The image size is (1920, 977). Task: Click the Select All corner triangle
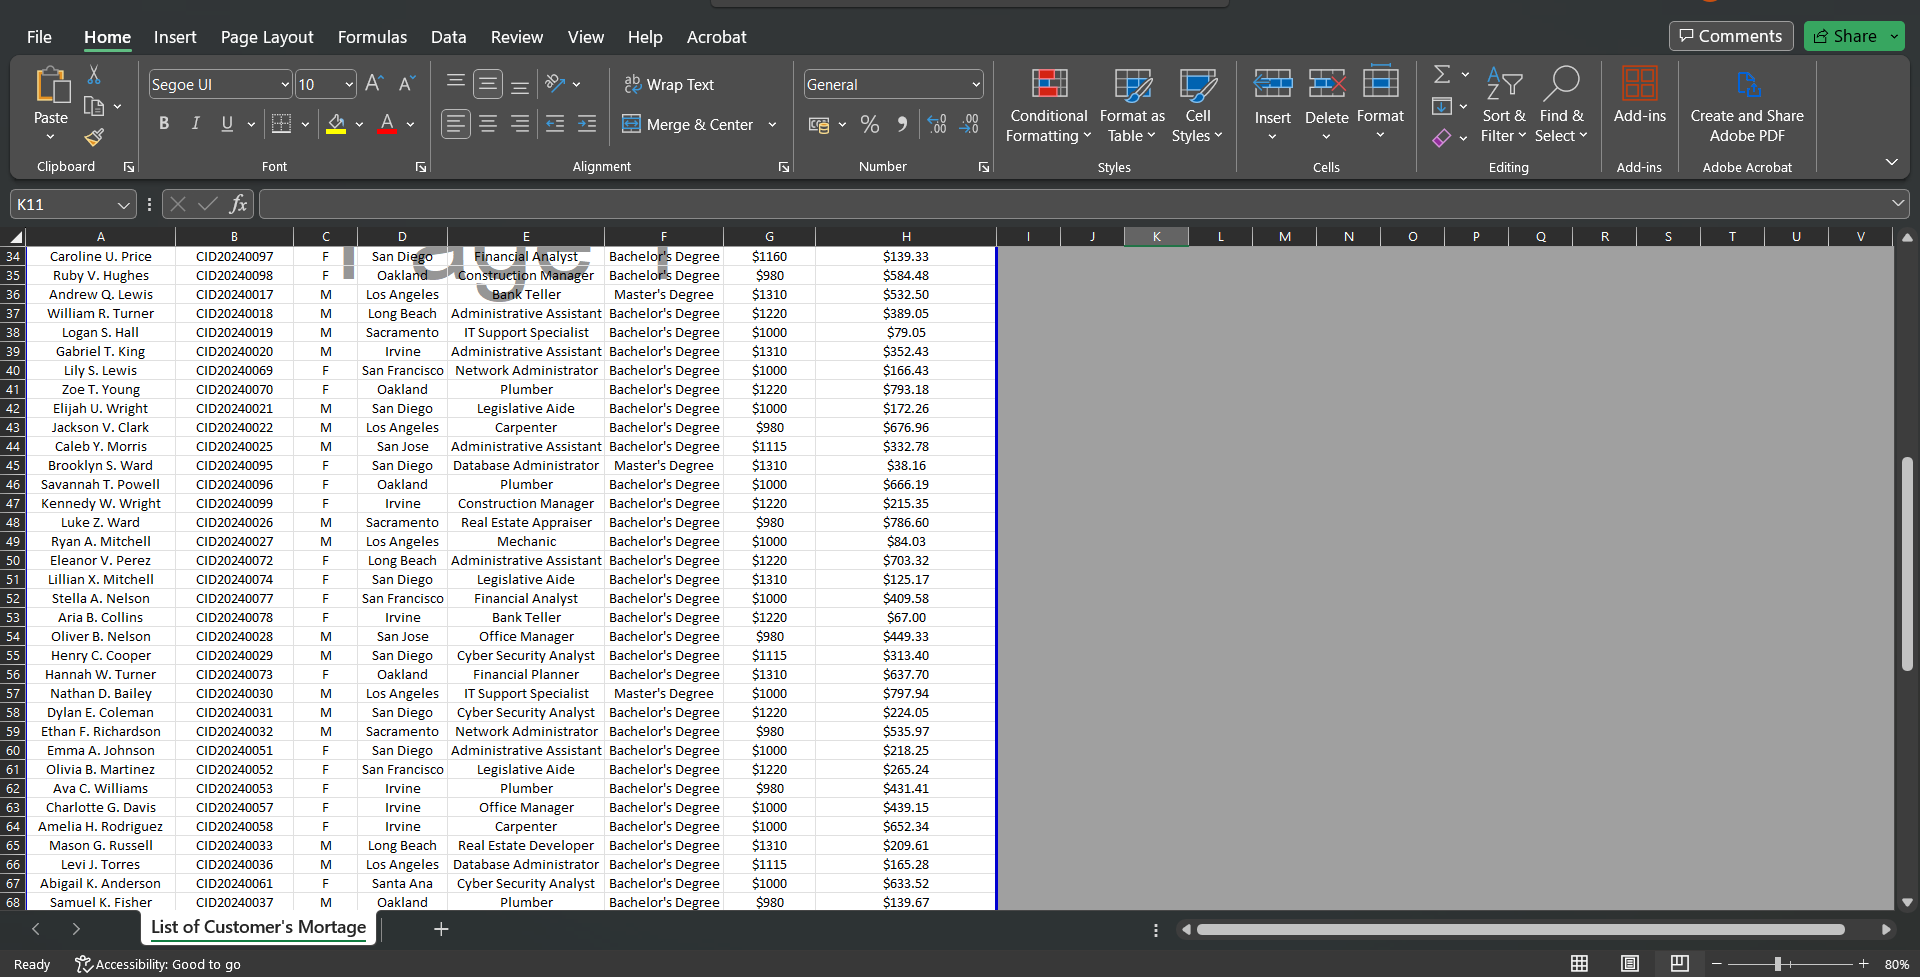click(x=14, y=237)
